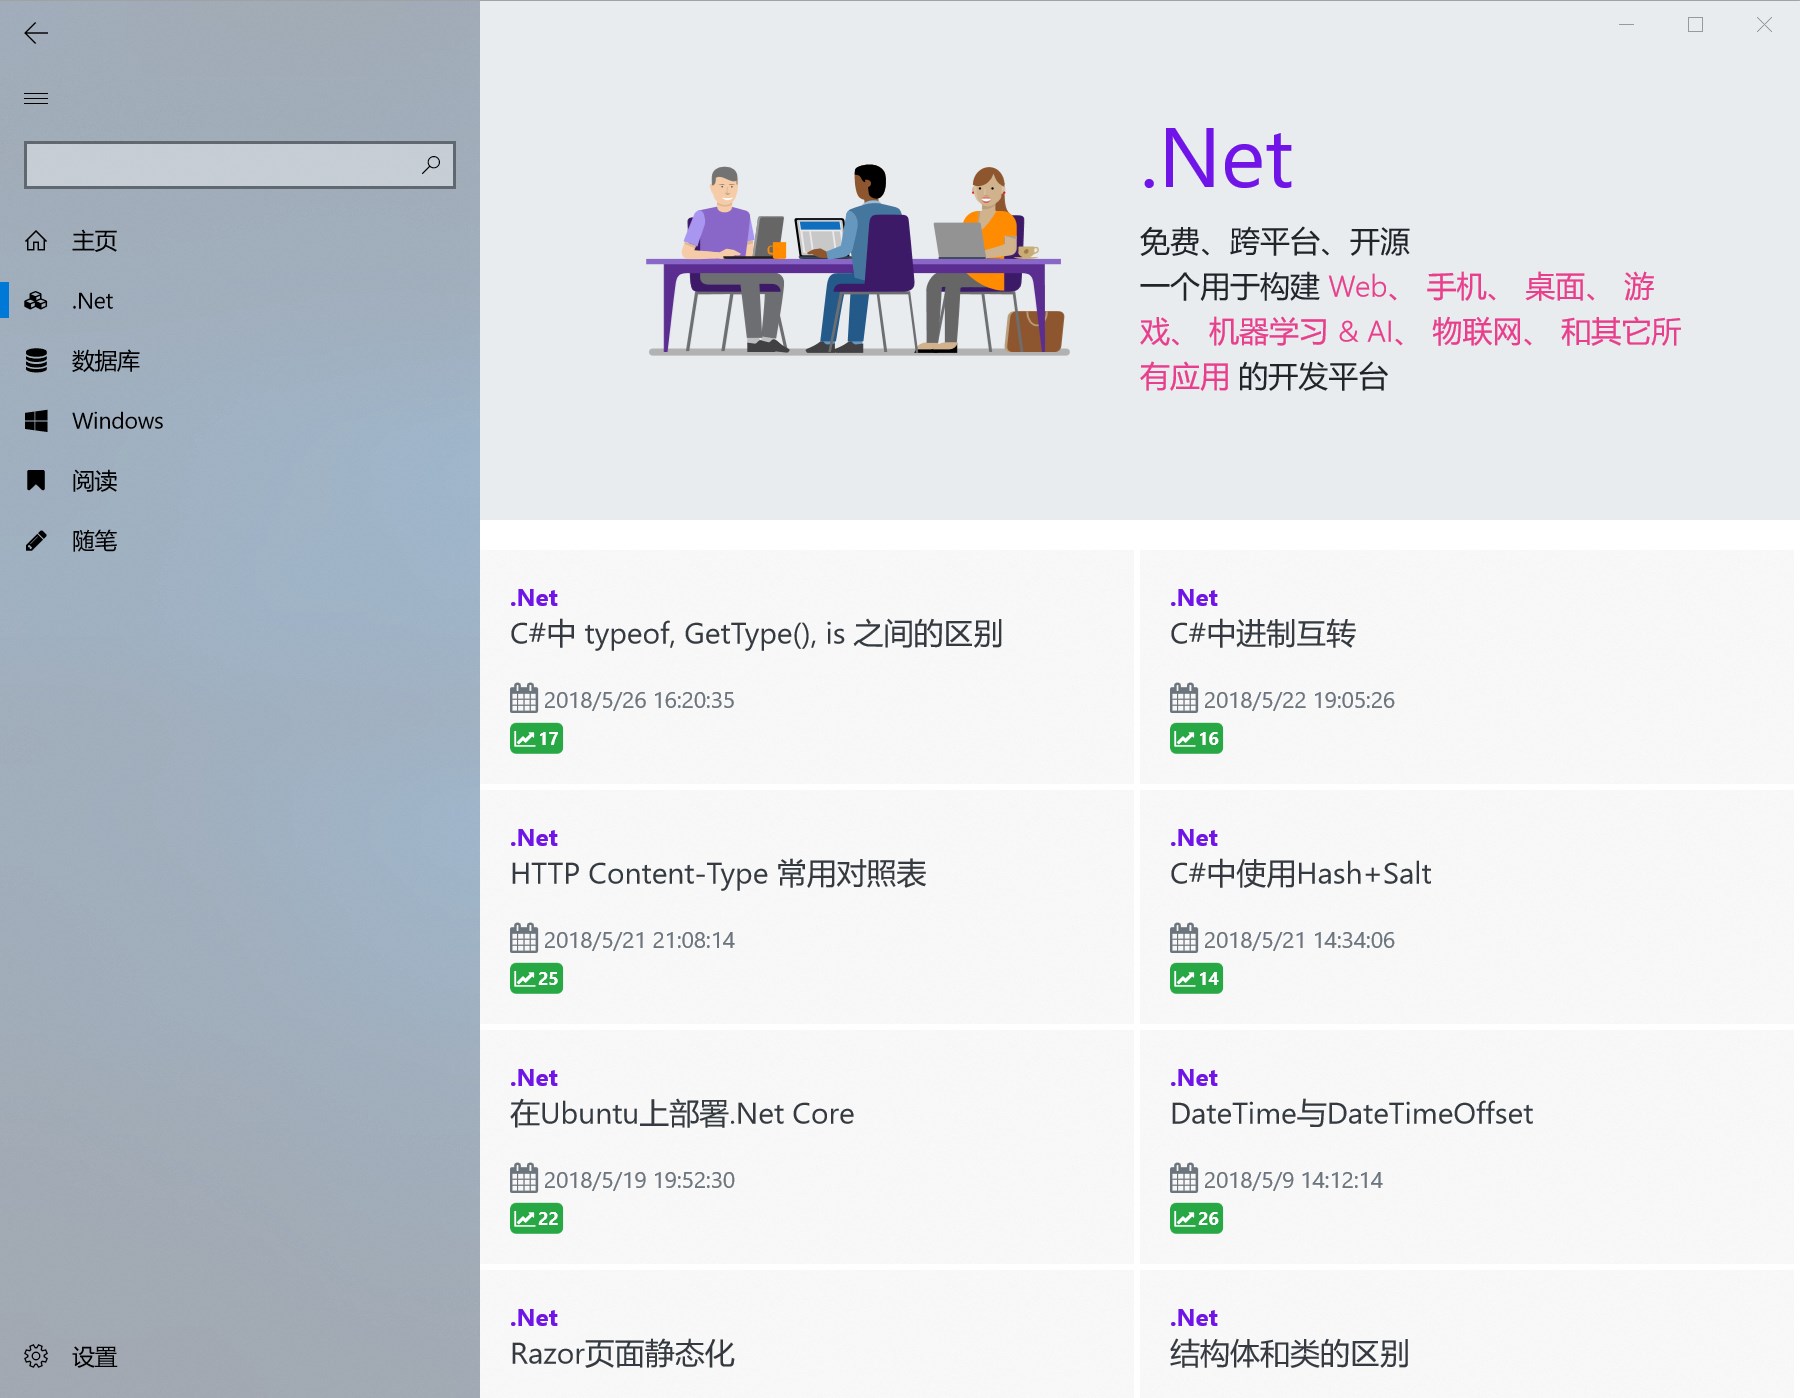Select the .Net sidebar icon

[x=36, y=301]
